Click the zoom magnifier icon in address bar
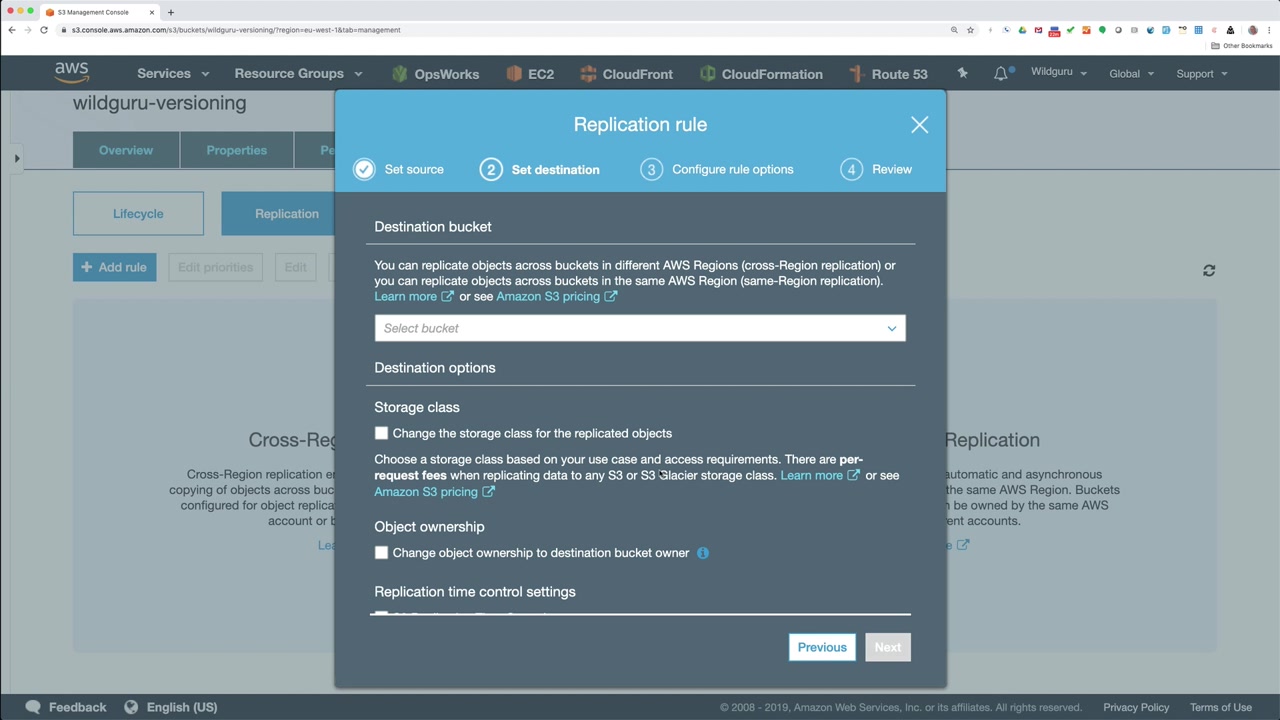Screen dimensions: 1280x720 tap(954, 30)
